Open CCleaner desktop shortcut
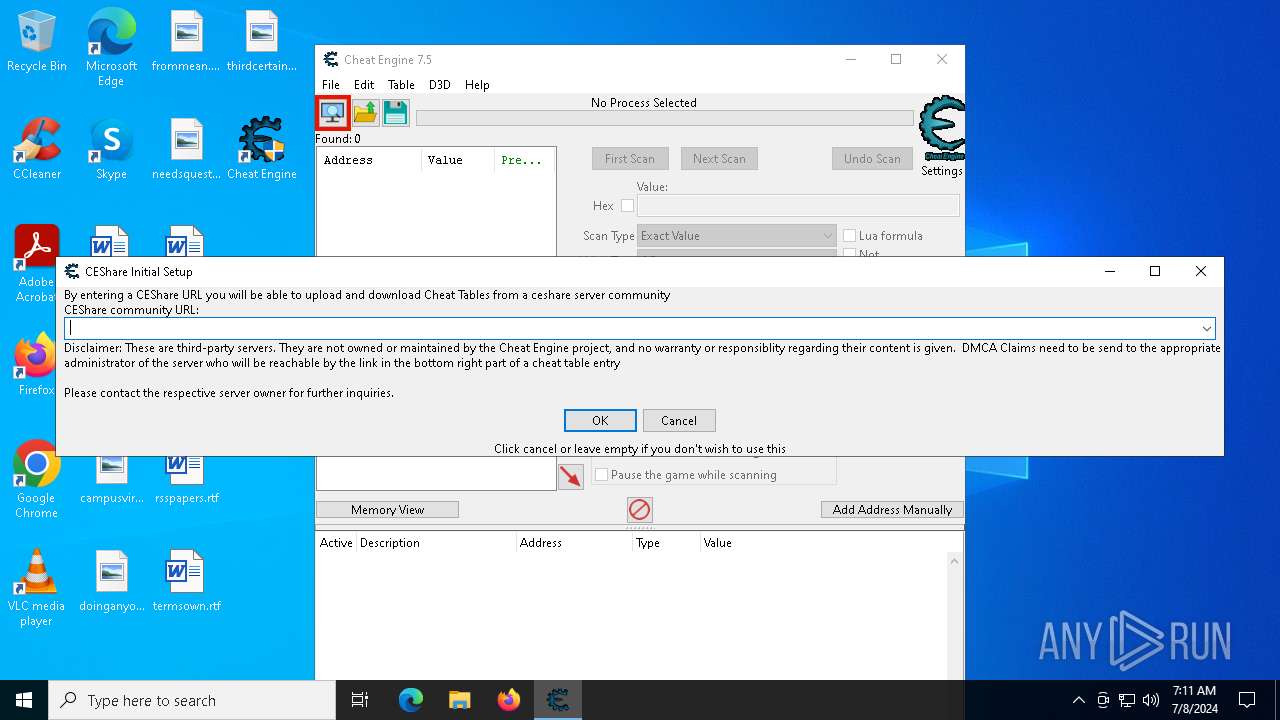1280x720 pixels. 37,150
